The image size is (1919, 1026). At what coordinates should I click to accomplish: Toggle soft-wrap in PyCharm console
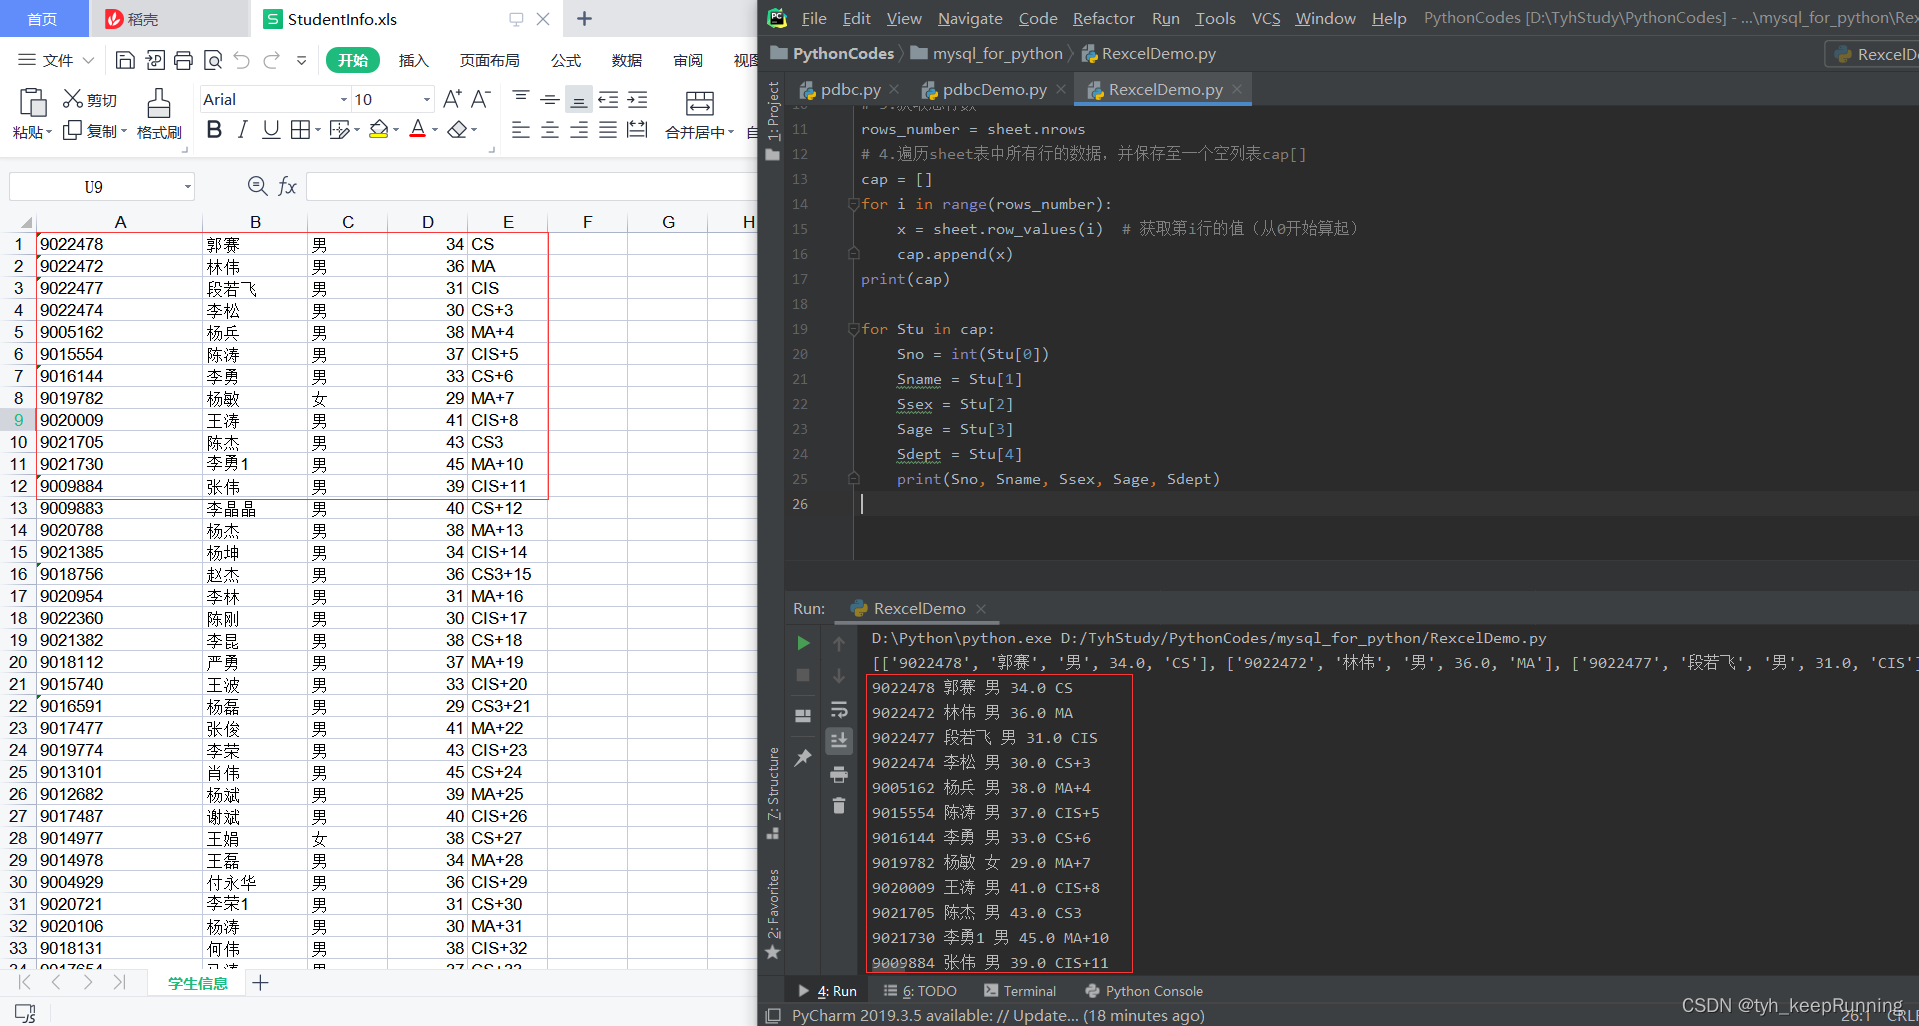click(839, 710)
